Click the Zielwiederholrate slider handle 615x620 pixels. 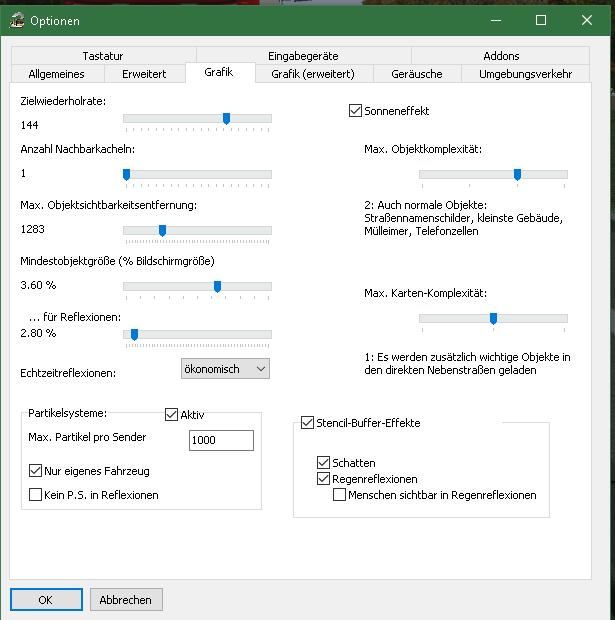226,118
